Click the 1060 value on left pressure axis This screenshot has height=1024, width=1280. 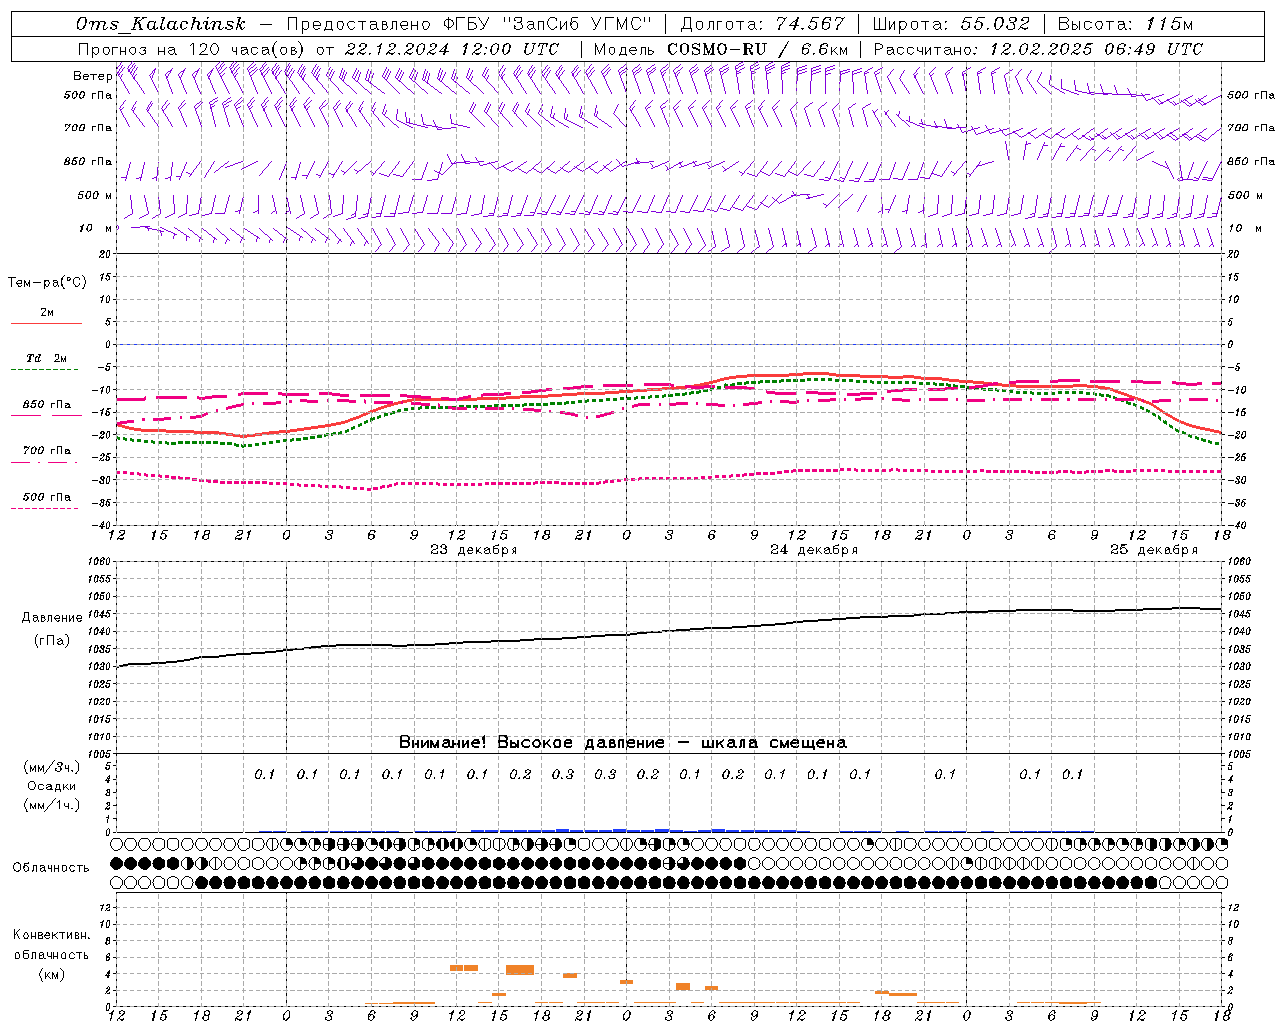point(100,562)
